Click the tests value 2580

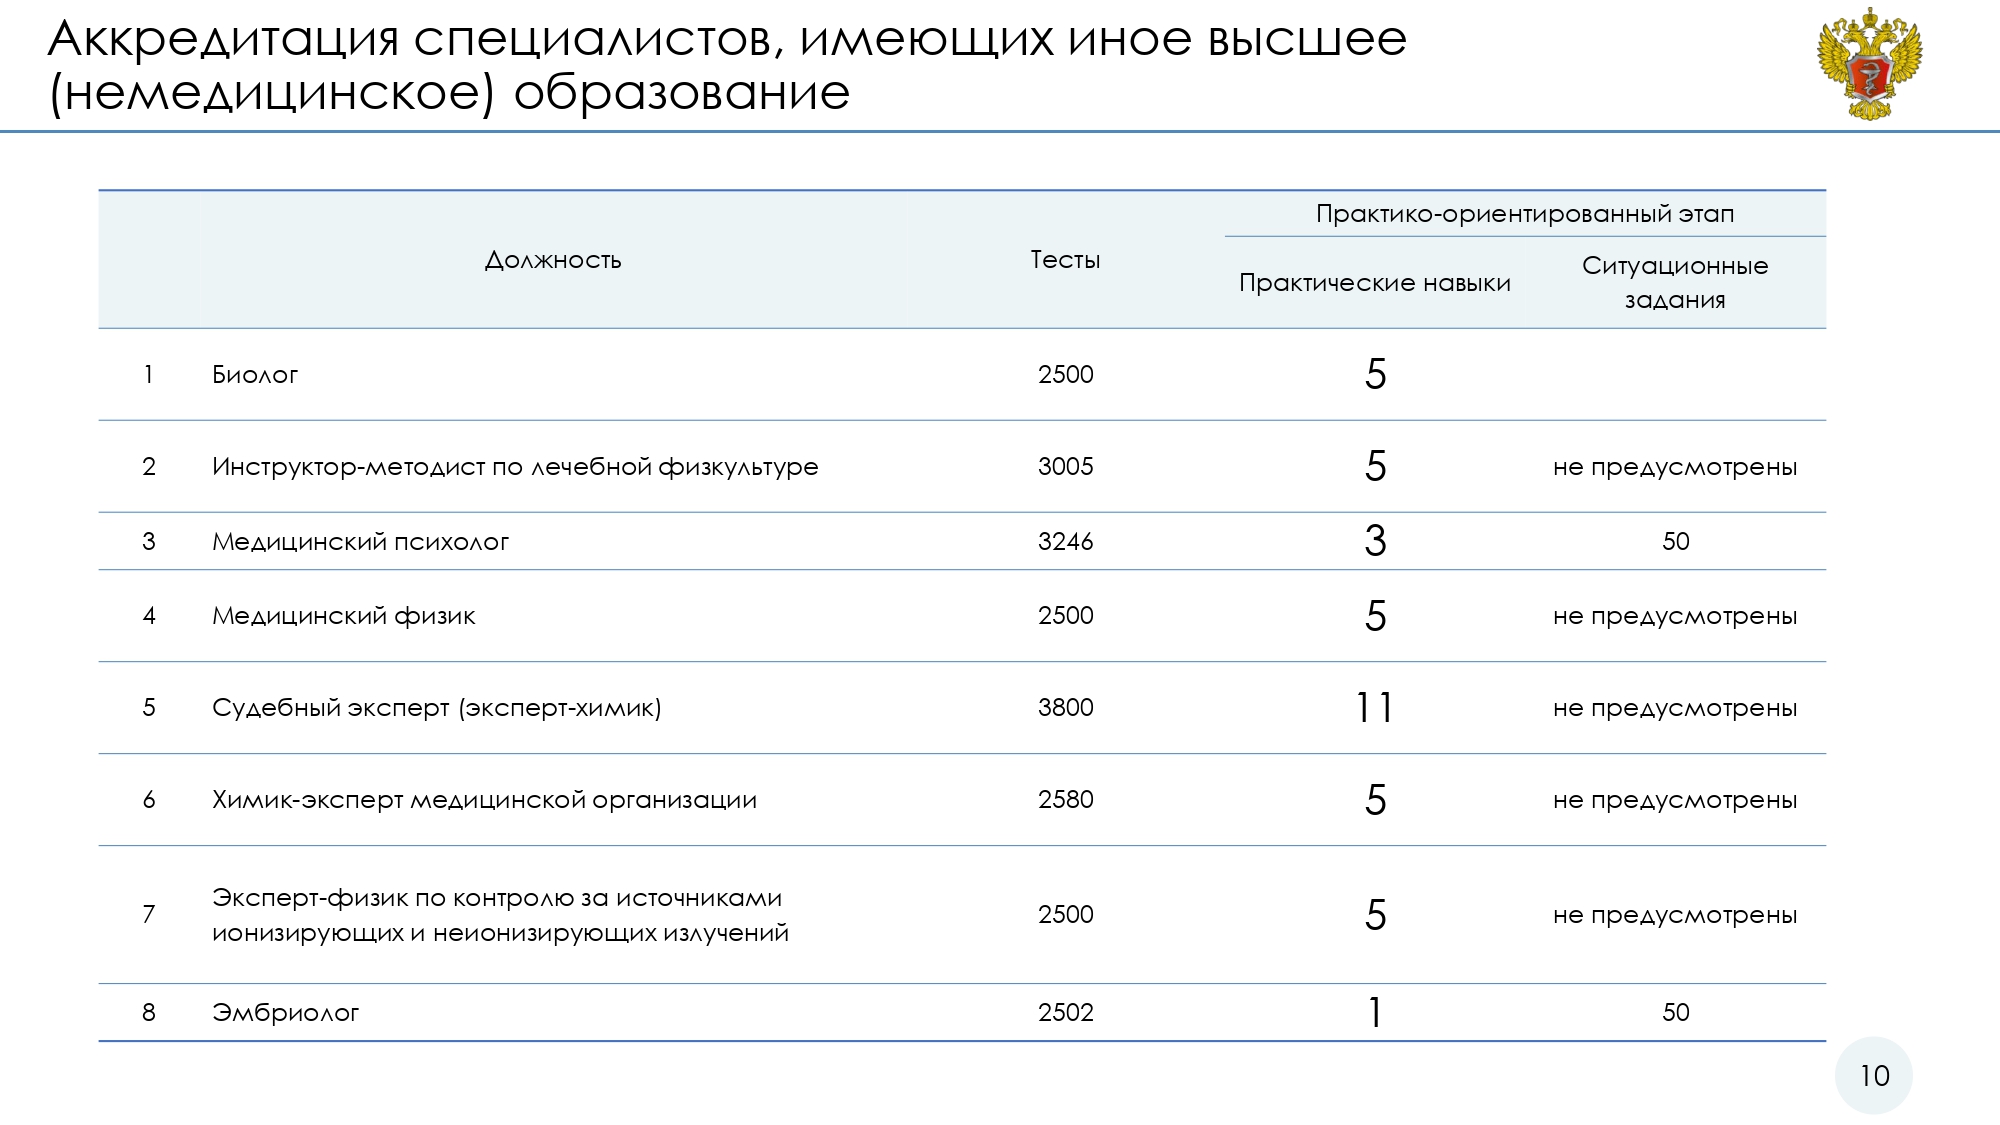tap(1066, 800)
